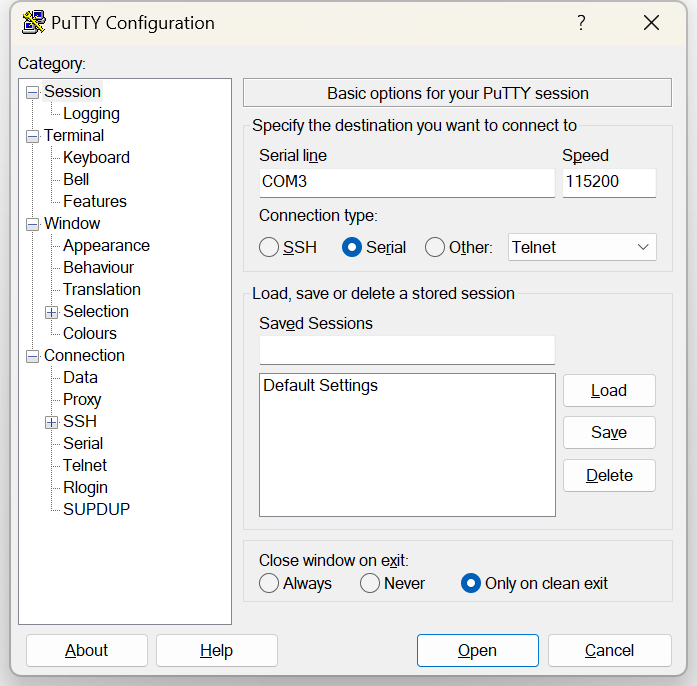Expand the Selection tree node
This screenshot has width=697, height=686.
pyautogui.click(x=51, y=313)
